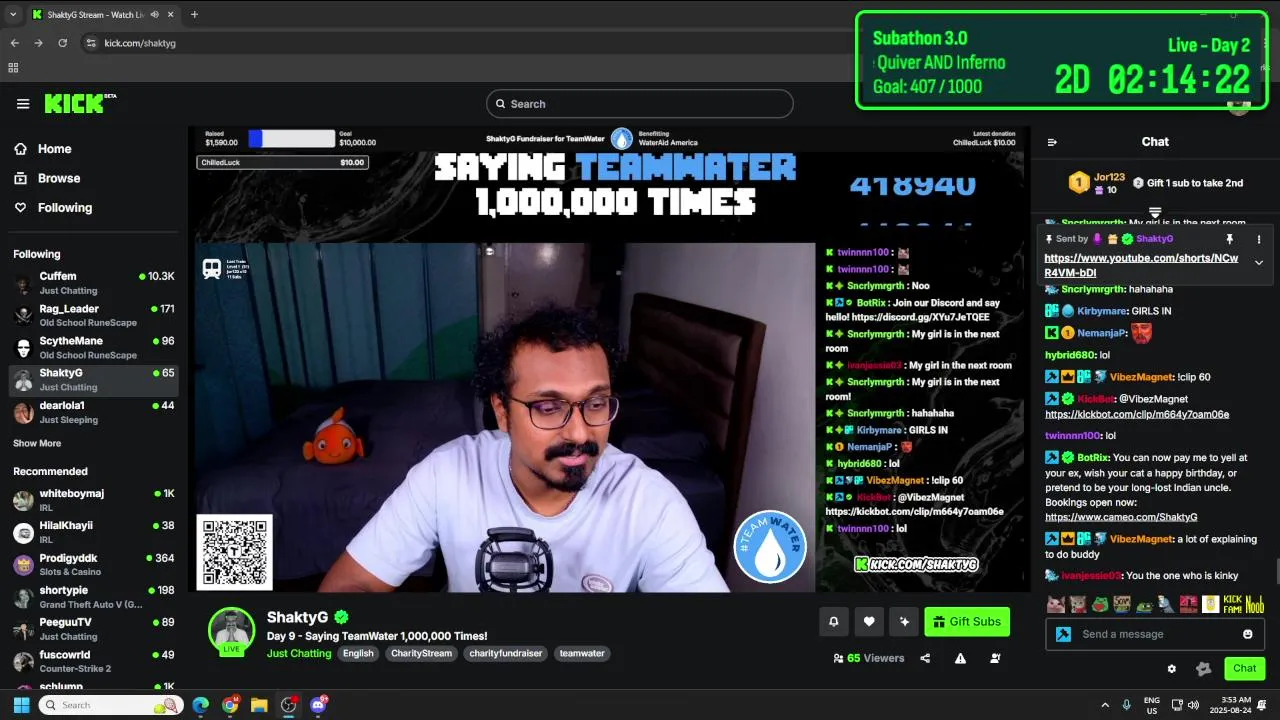The image size is (1280, 720).
Task: Click the sparkle subscribe icon
Action: coord(904,622)
